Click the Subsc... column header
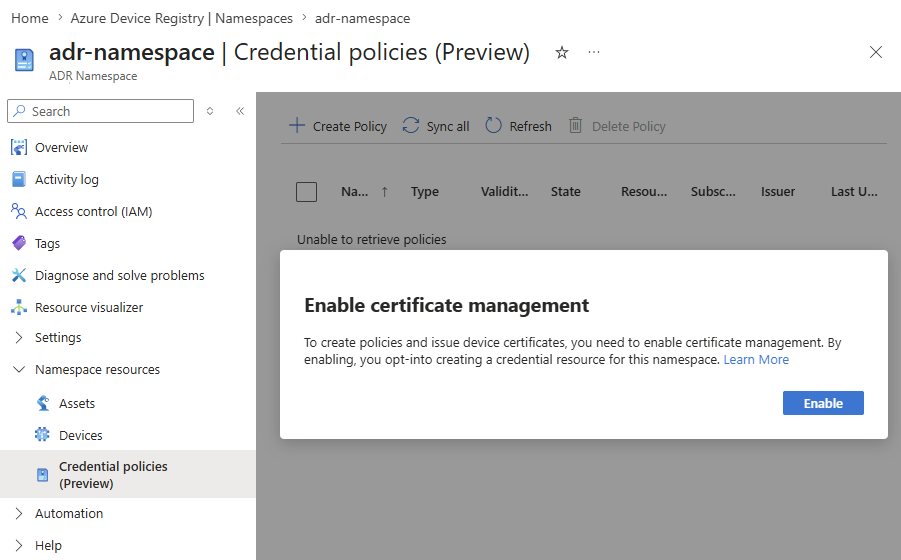 coord(713,192)
